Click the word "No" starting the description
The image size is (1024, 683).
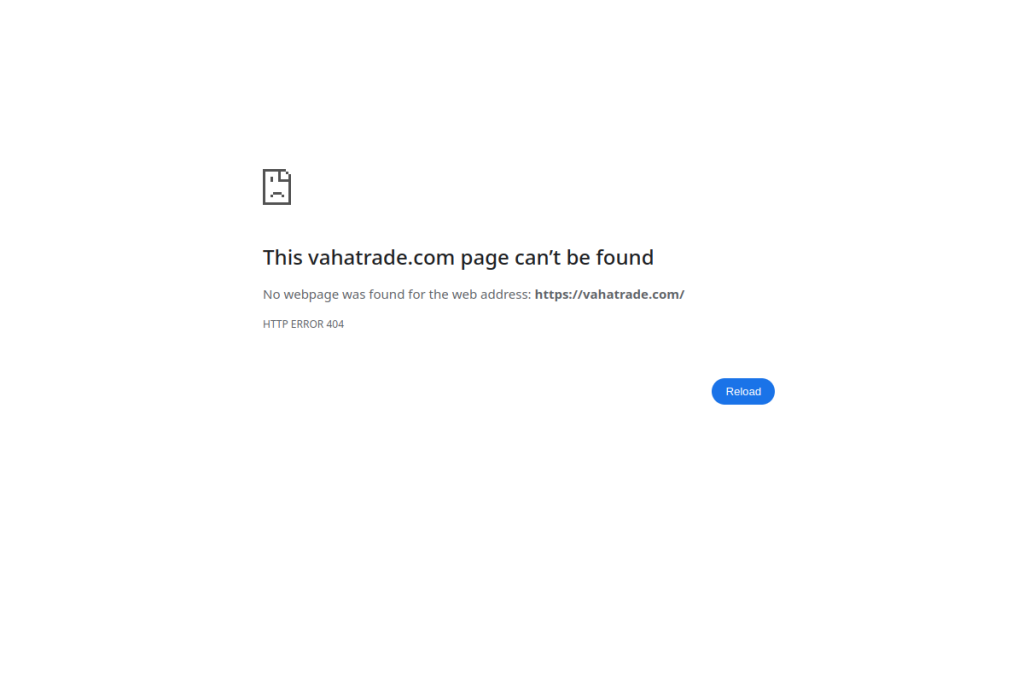[271, 294]
